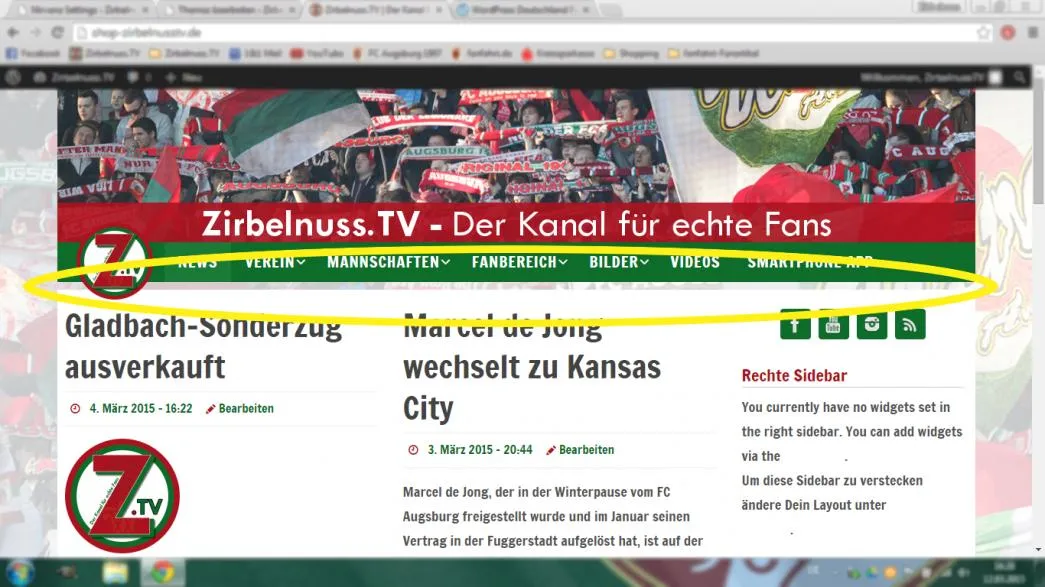
Task: Open Chrome from the Windows taskbar
Action: (163, 572)
